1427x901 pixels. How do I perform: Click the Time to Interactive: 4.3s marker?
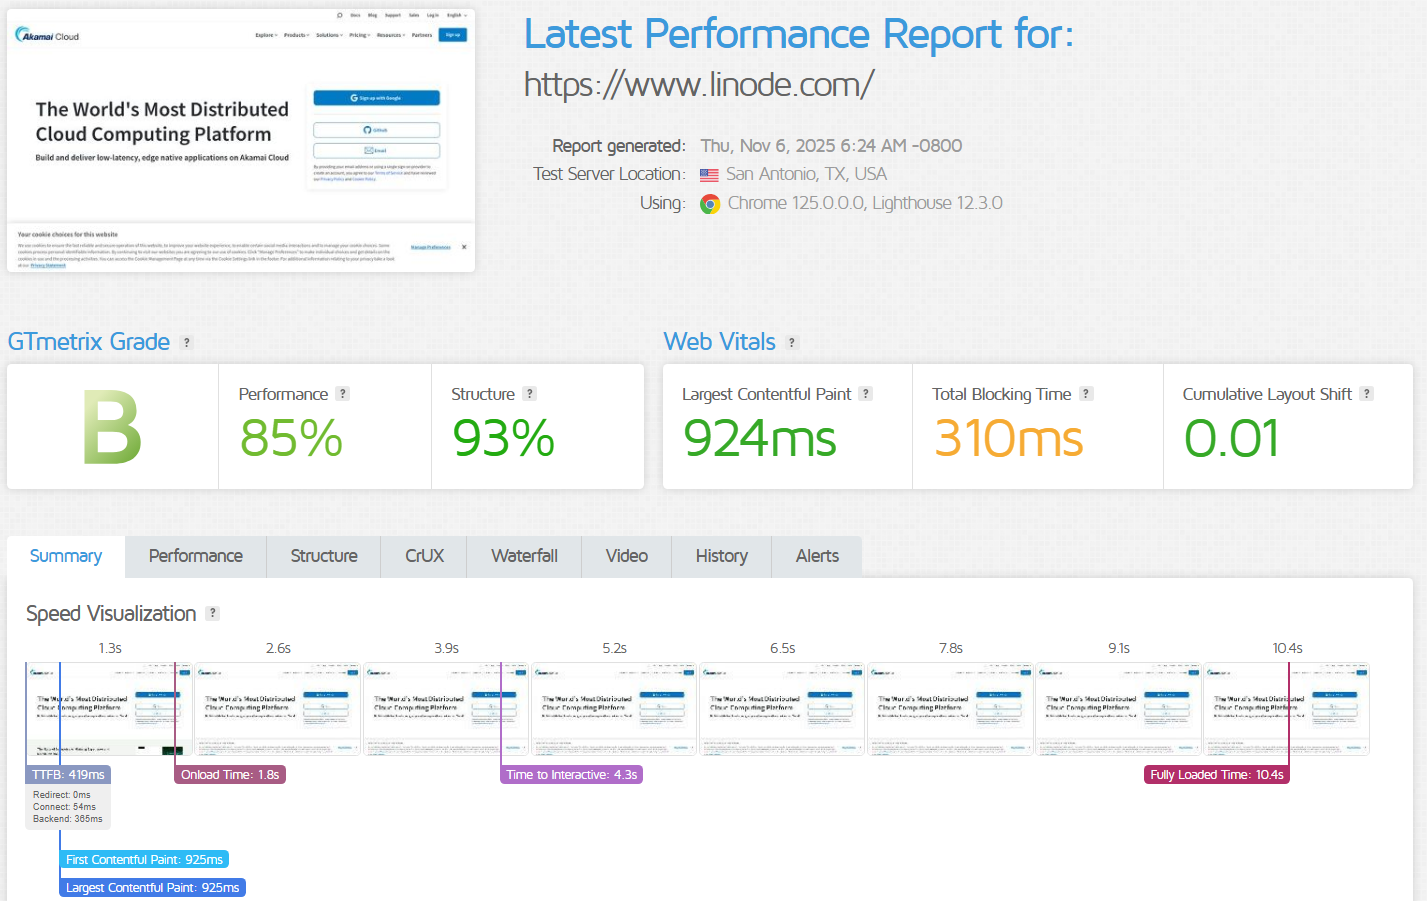coord(571,775)
